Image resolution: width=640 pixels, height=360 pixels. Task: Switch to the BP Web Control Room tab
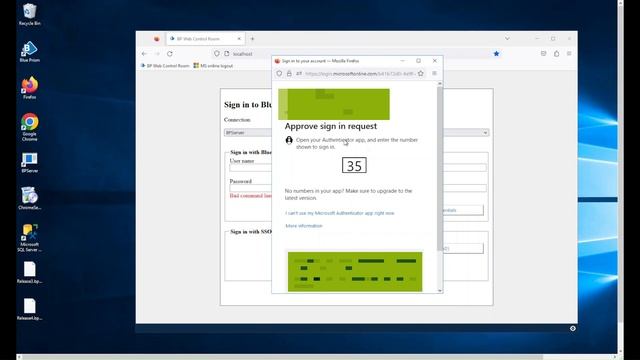pos(206,39)
